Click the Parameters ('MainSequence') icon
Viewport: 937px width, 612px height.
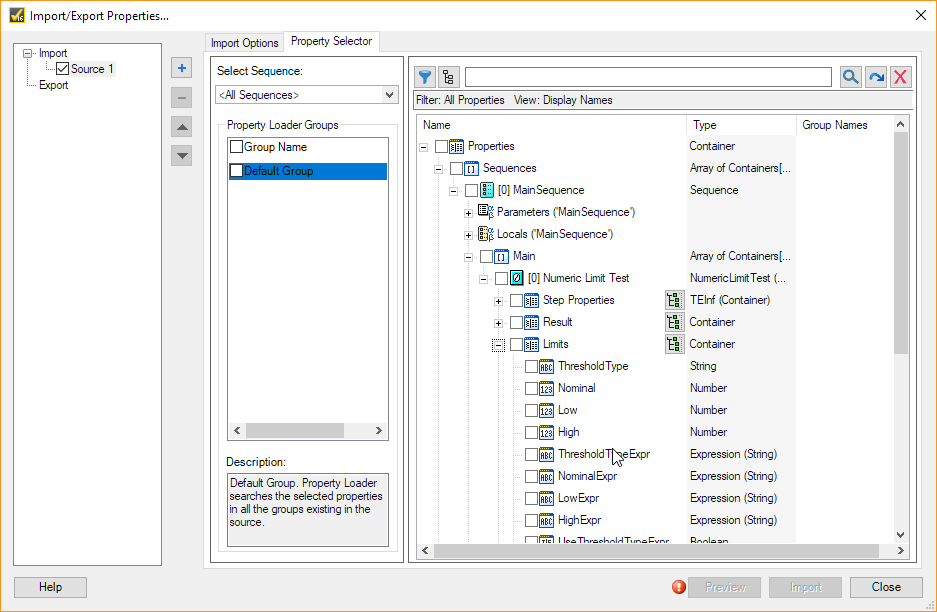tap(486, 212)
